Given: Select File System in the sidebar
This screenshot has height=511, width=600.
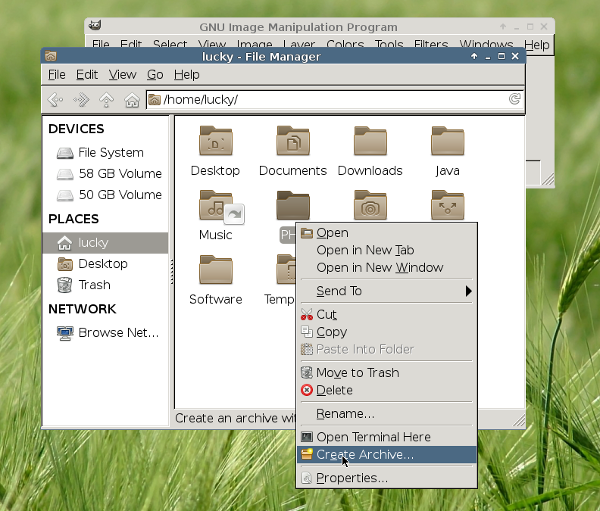Looking at the screenshot, I should 110,153.
